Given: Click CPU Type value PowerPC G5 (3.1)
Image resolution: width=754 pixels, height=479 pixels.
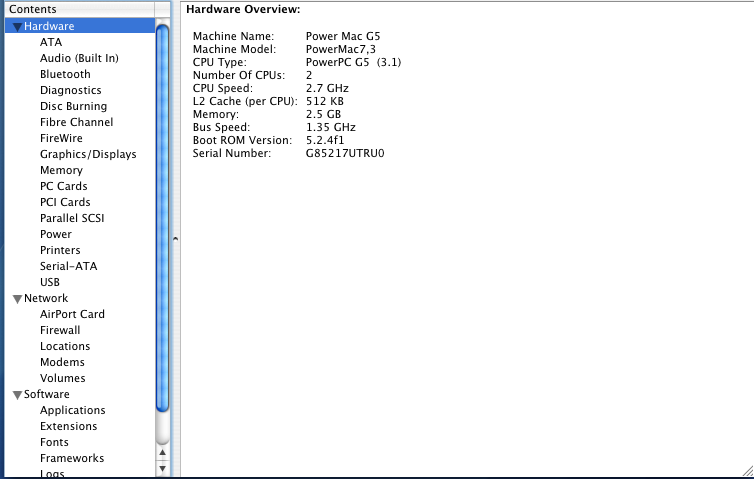Looking at the screenshot, I should click(353, 63).
